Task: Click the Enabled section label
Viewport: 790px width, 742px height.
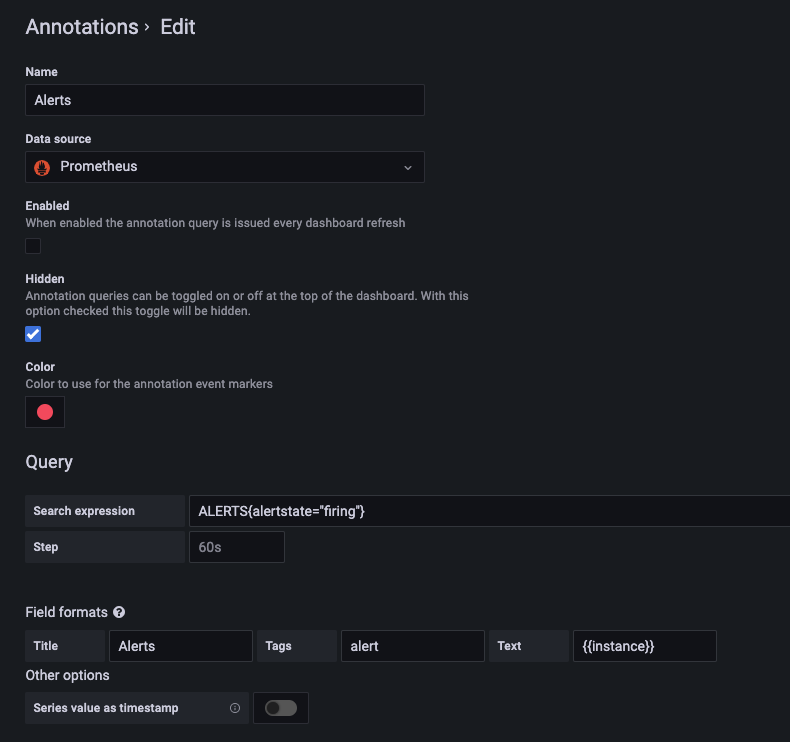Action: point(47,206)
